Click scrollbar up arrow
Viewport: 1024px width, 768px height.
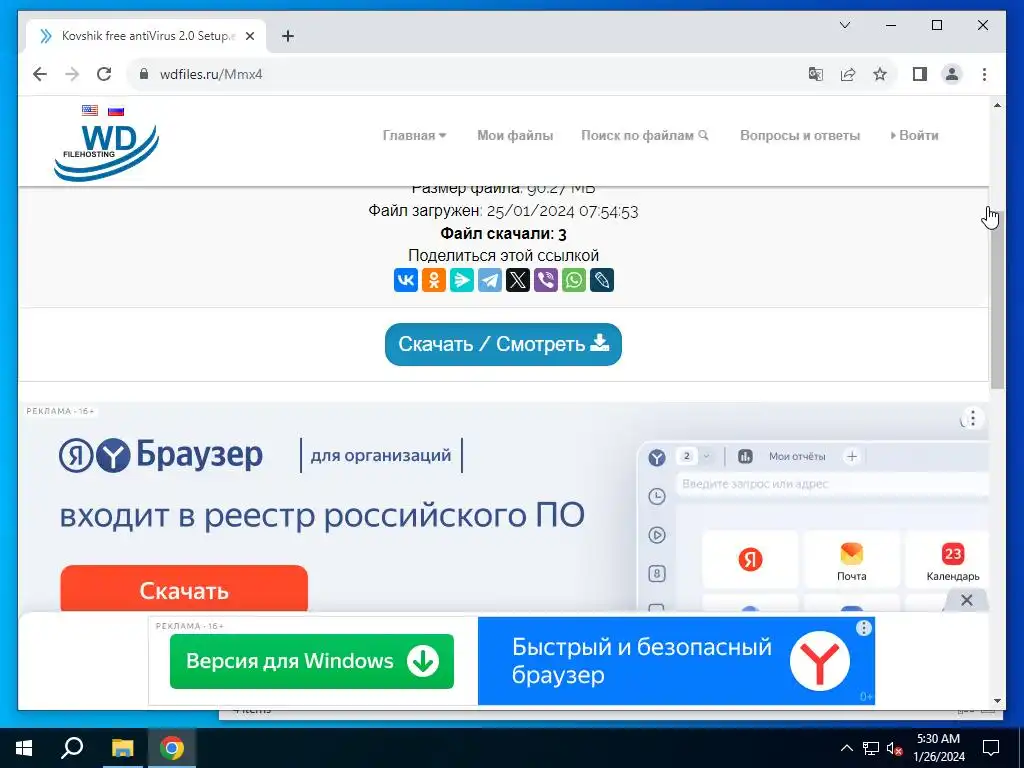[997, 105]
